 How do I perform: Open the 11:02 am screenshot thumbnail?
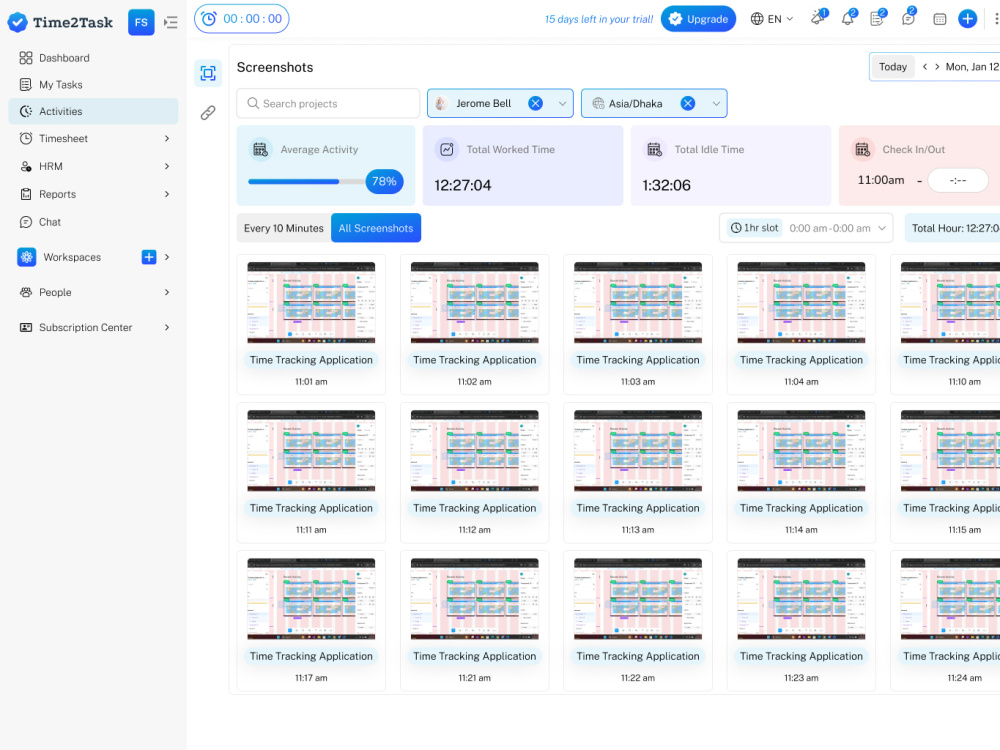pos(474,302)
